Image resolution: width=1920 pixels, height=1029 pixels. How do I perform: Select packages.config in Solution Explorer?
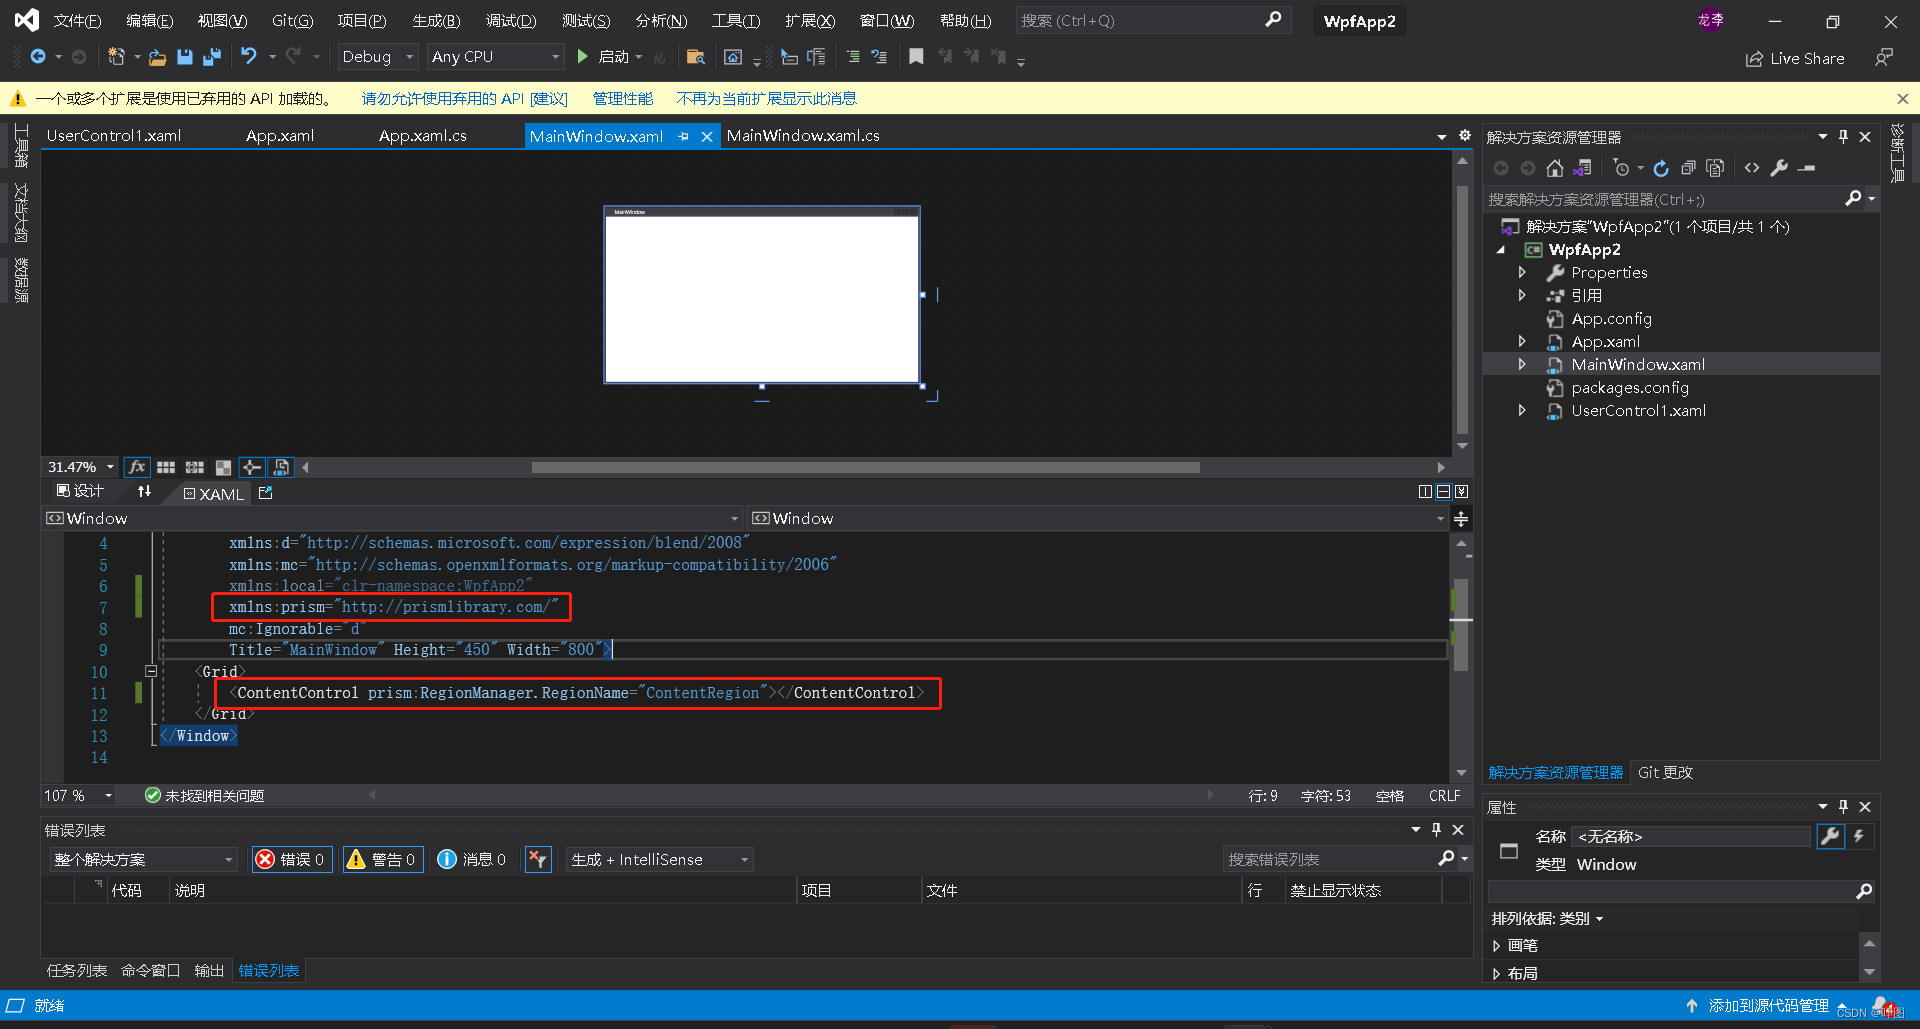[1629, 387]
